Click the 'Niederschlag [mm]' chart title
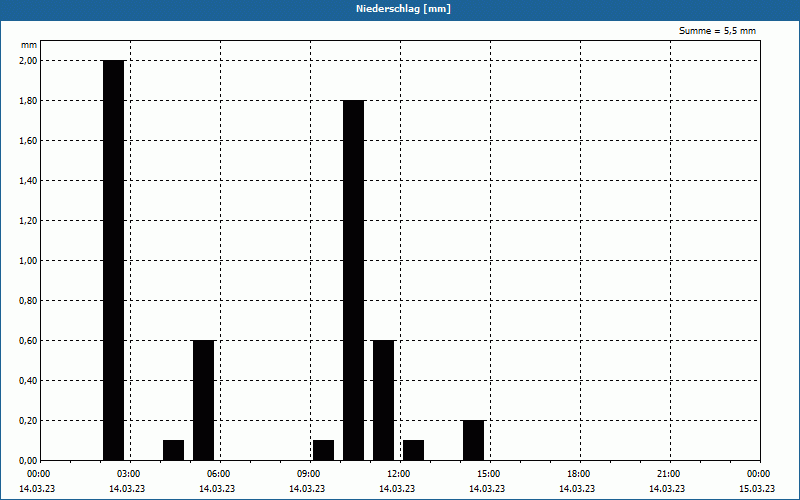Screen dimensions: 800x500 point(403,9)
